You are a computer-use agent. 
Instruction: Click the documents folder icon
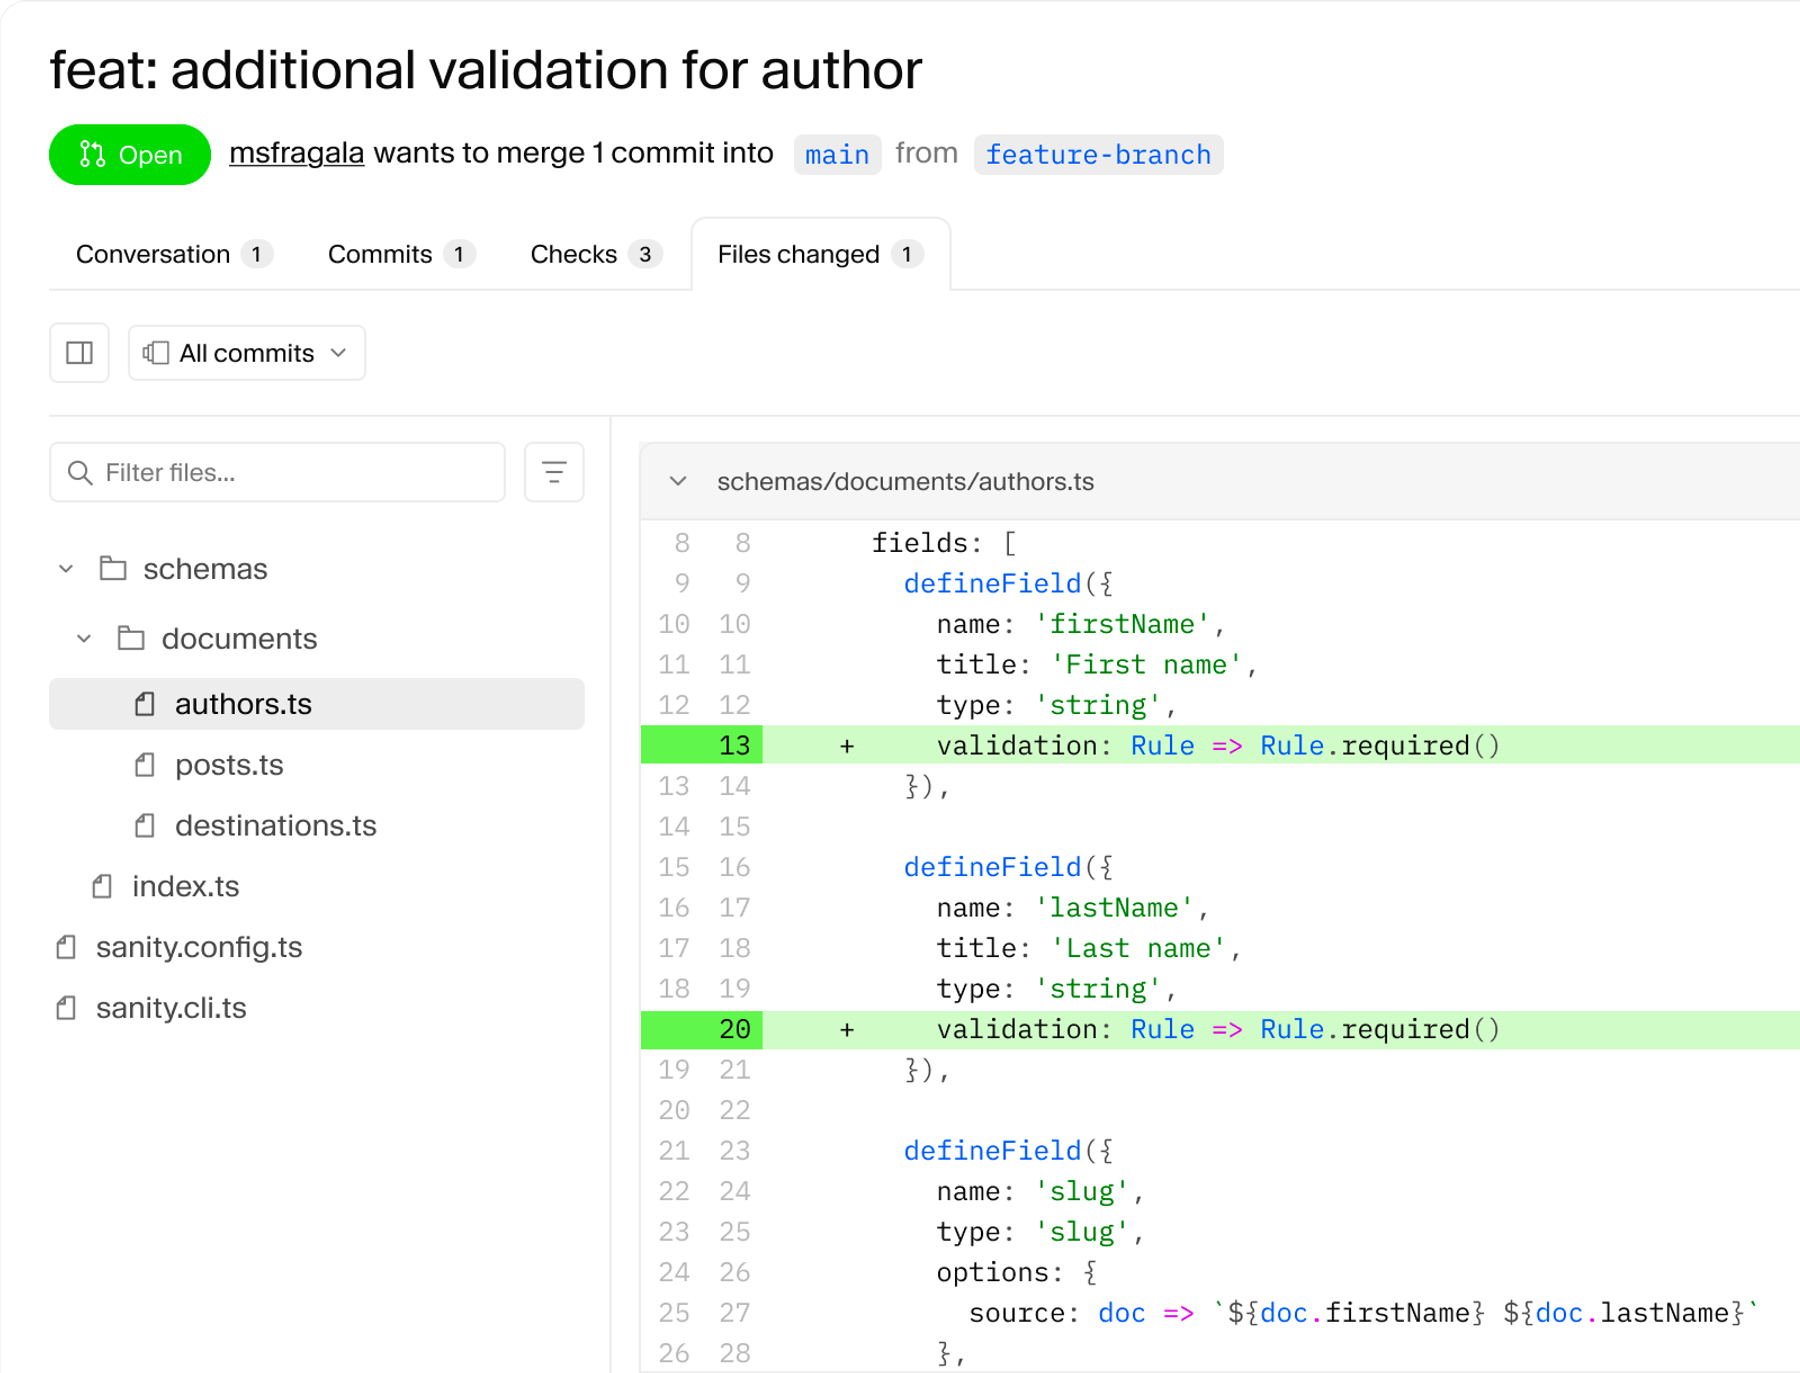[x=131, y=638]
